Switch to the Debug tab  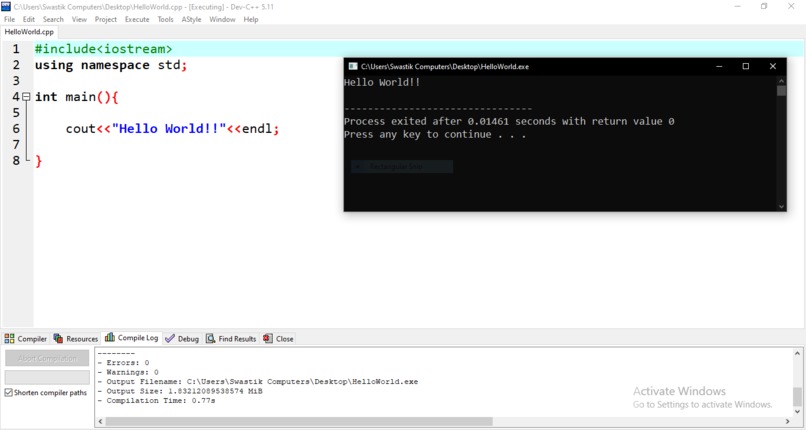click(x=182, y=339)
